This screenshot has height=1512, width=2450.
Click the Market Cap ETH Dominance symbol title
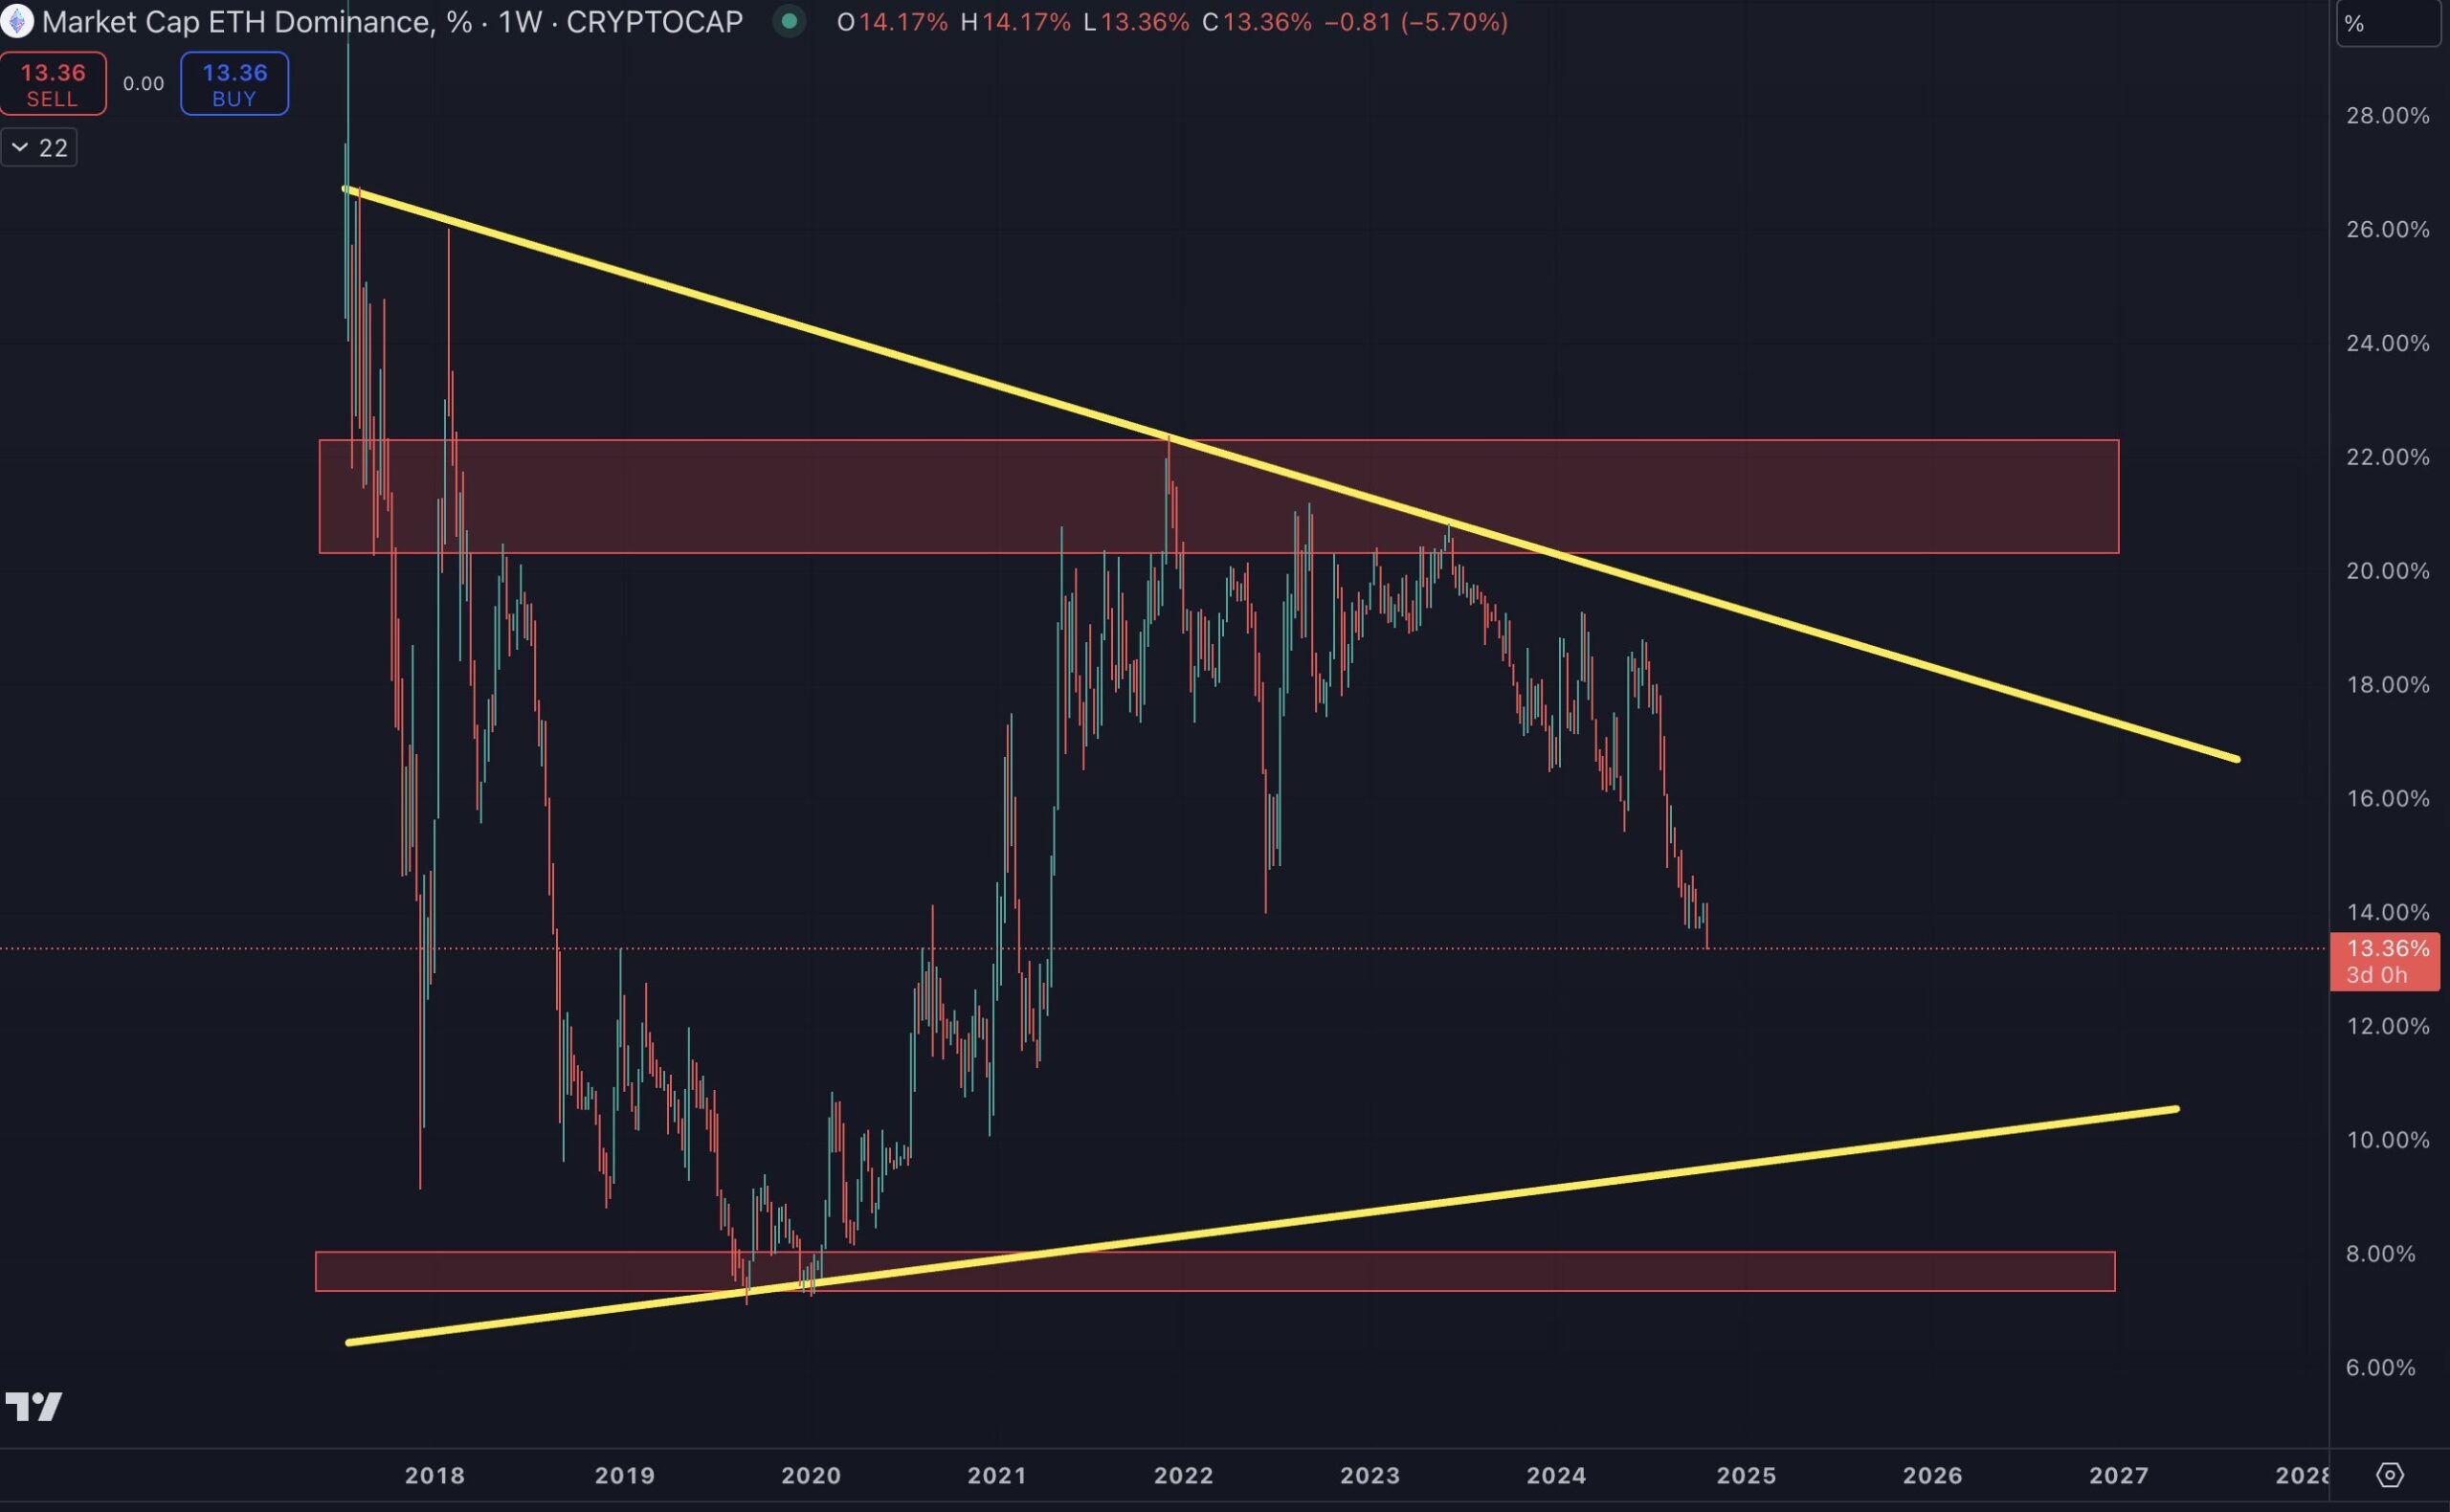point(257,22)
